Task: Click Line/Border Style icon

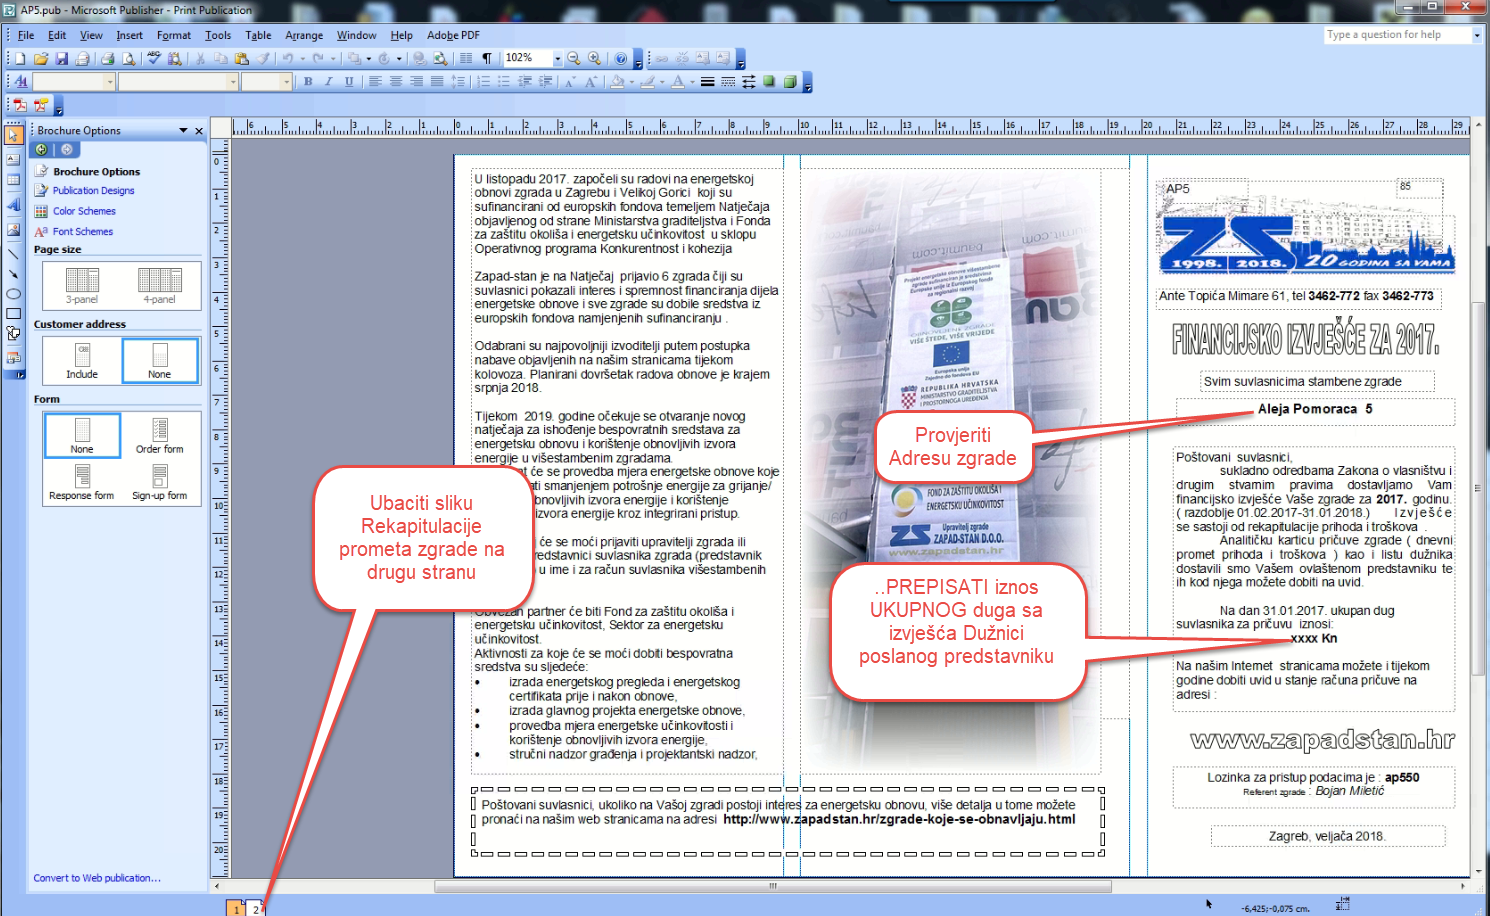Action: 708,82
